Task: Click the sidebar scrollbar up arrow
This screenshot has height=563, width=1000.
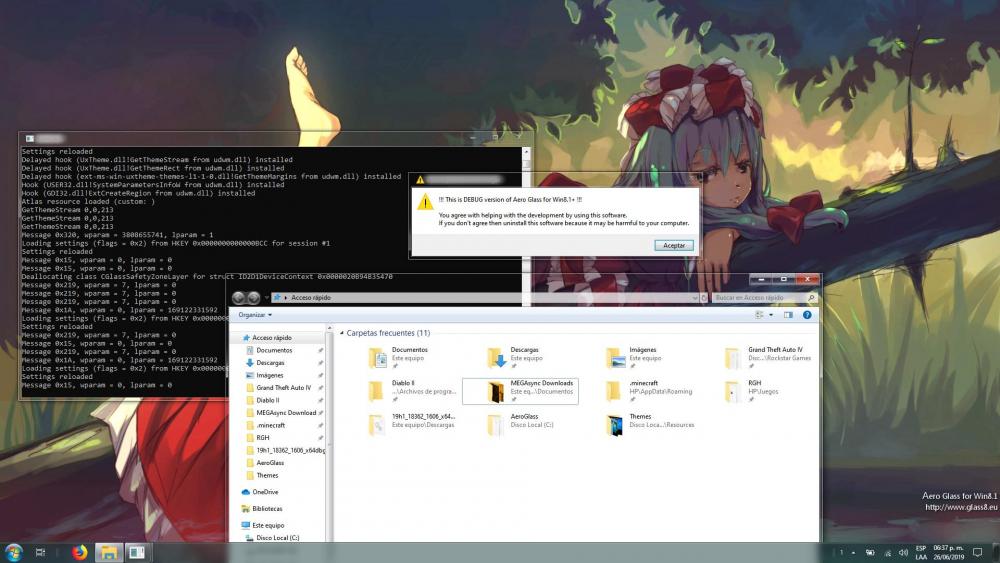Action: (x=329, y=328)
